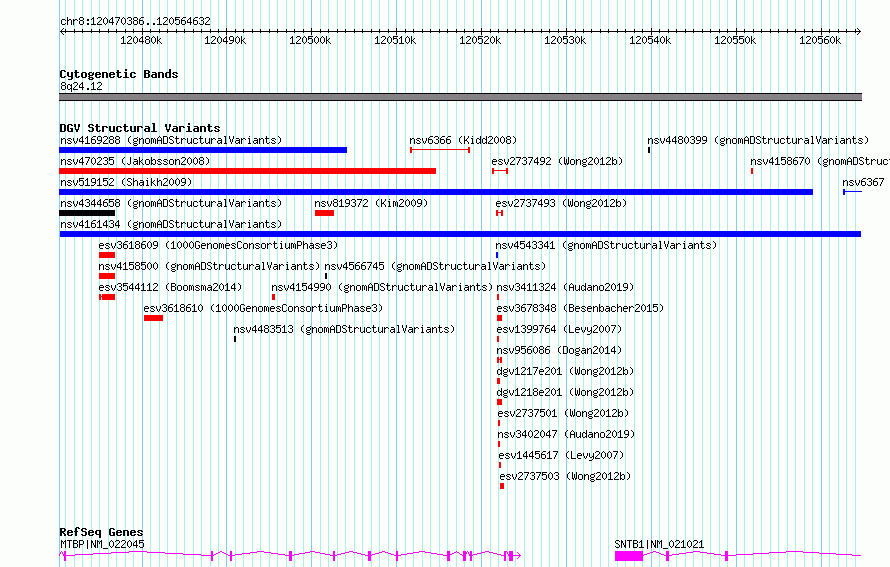
Task: Click the nsv4480399 gnomAD variant label
Action: [x=758, y=140]
